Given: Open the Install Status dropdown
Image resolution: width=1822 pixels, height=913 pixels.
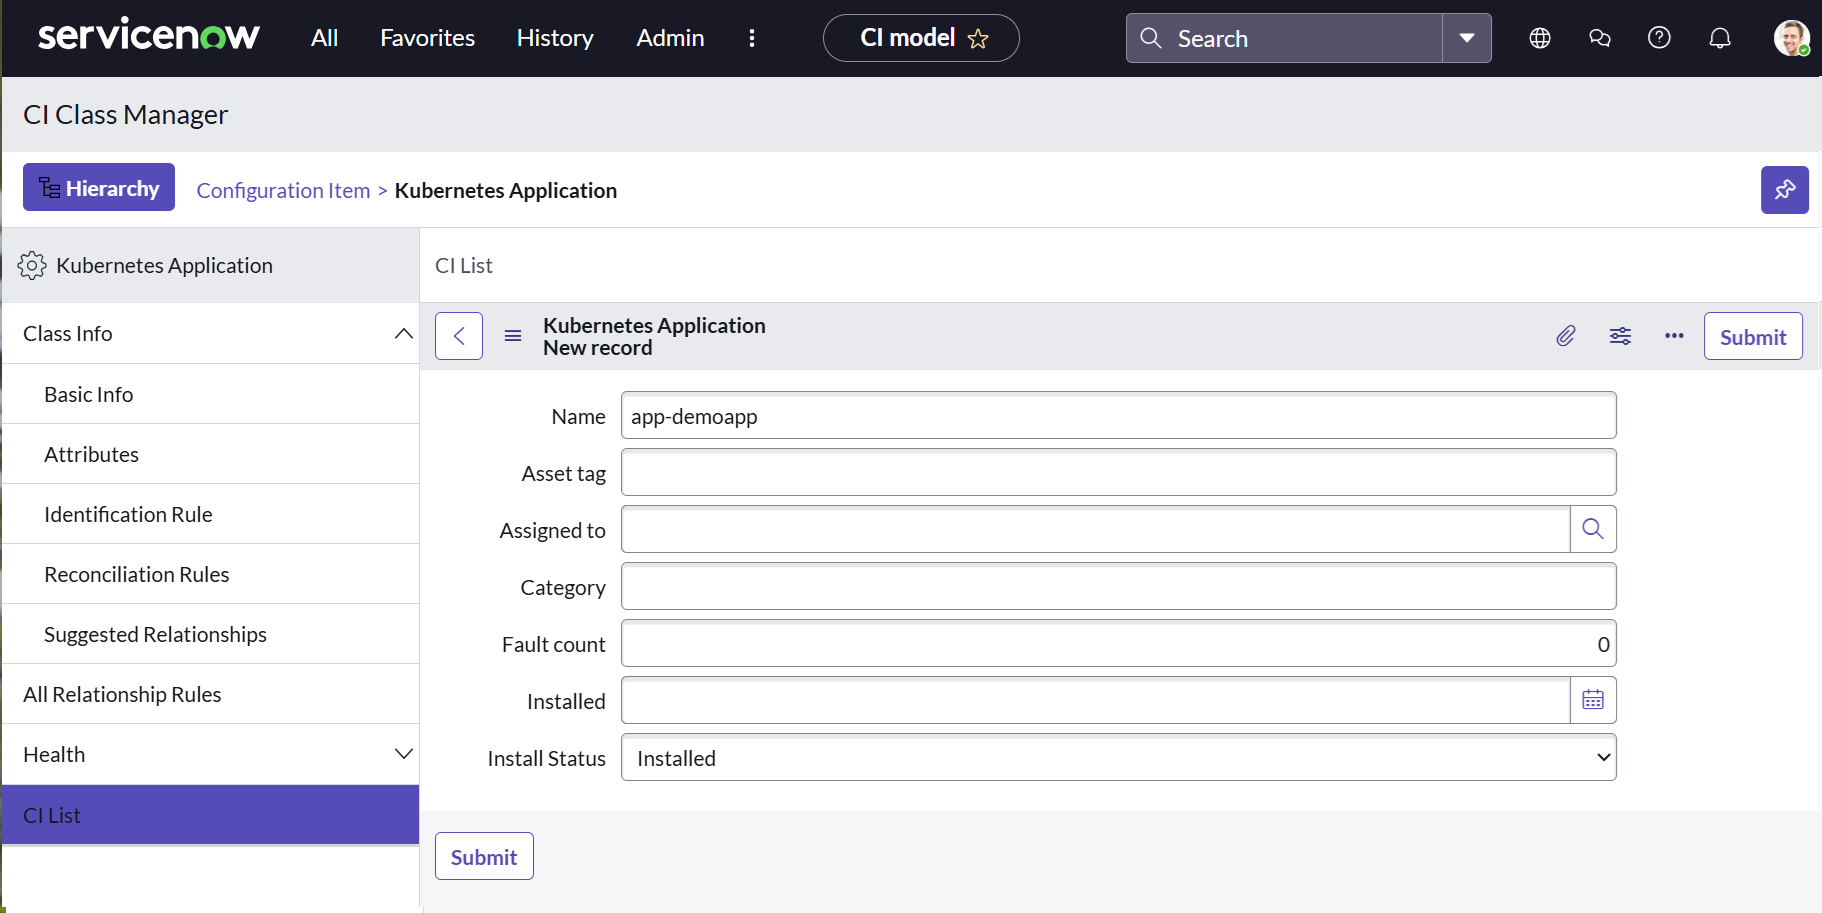Looking at the screenshot, I should coord(1118,757).
